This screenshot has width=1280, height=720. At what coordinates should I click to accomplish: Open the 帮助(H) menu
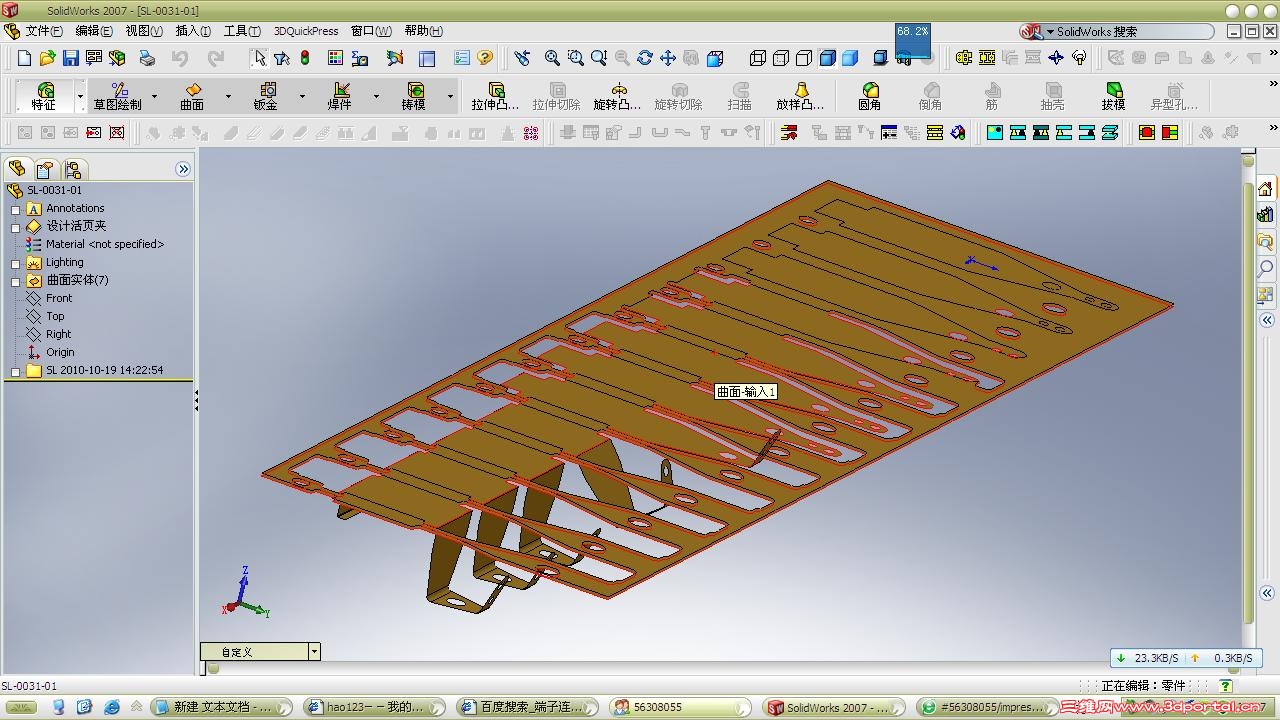click(x=424, y=31)
